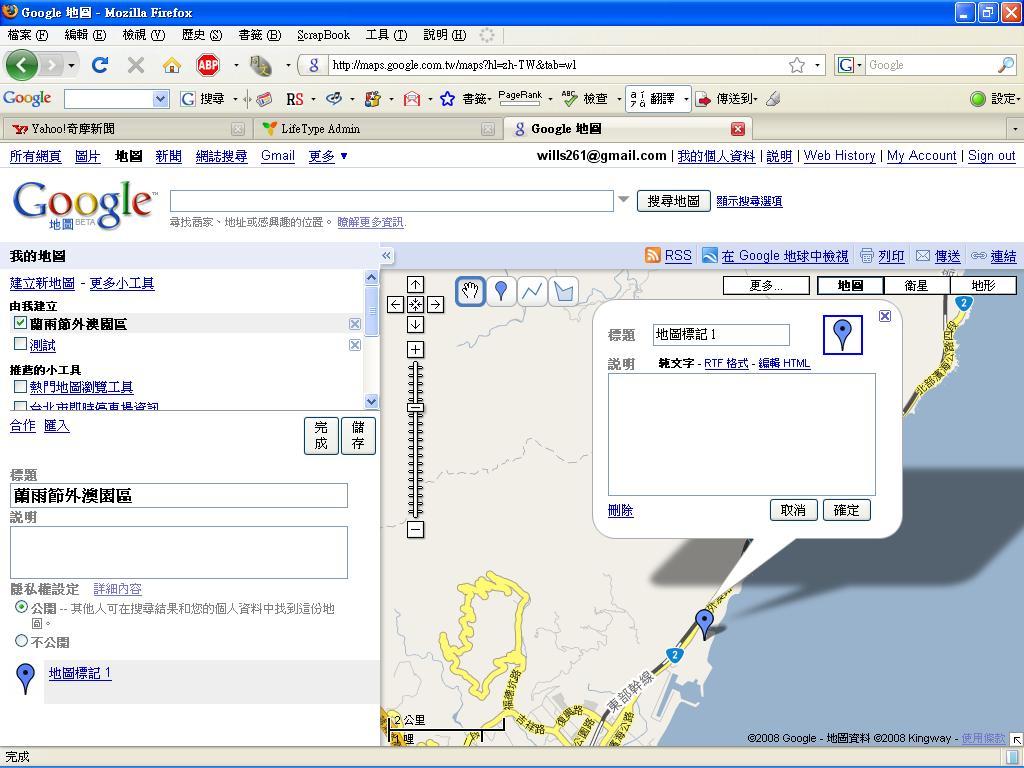
Task: Select the 公開 privacy radio button
Action: point(22,607)
